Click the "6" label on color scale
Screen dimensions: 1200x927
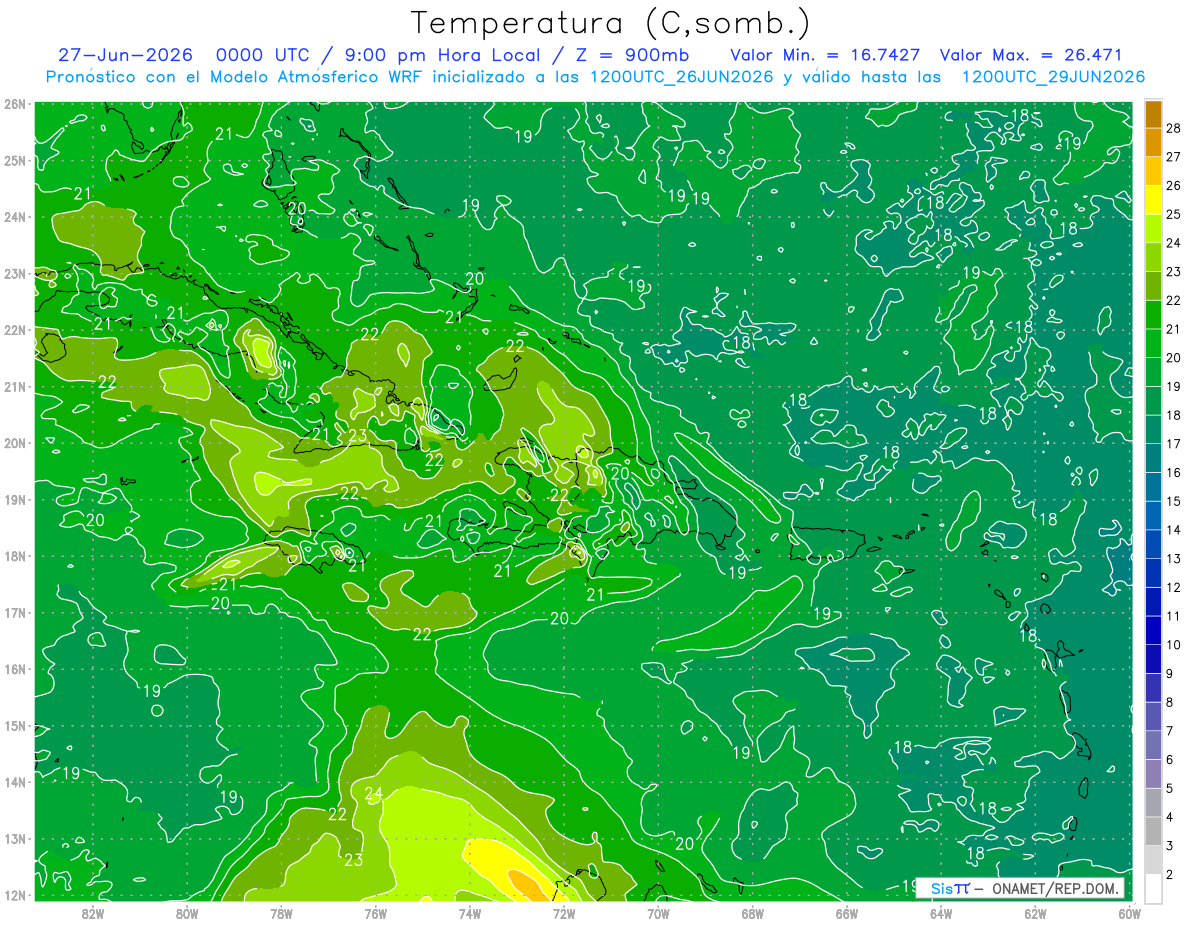click(x=1170, y=760)
